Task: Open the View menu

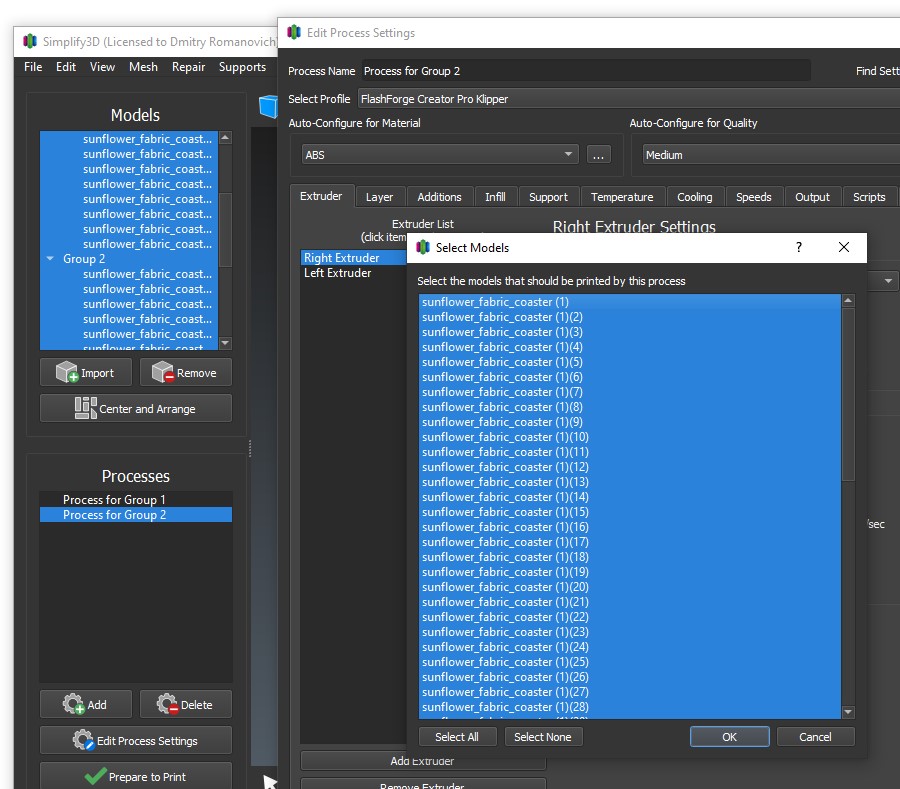Action: point(102,67)
